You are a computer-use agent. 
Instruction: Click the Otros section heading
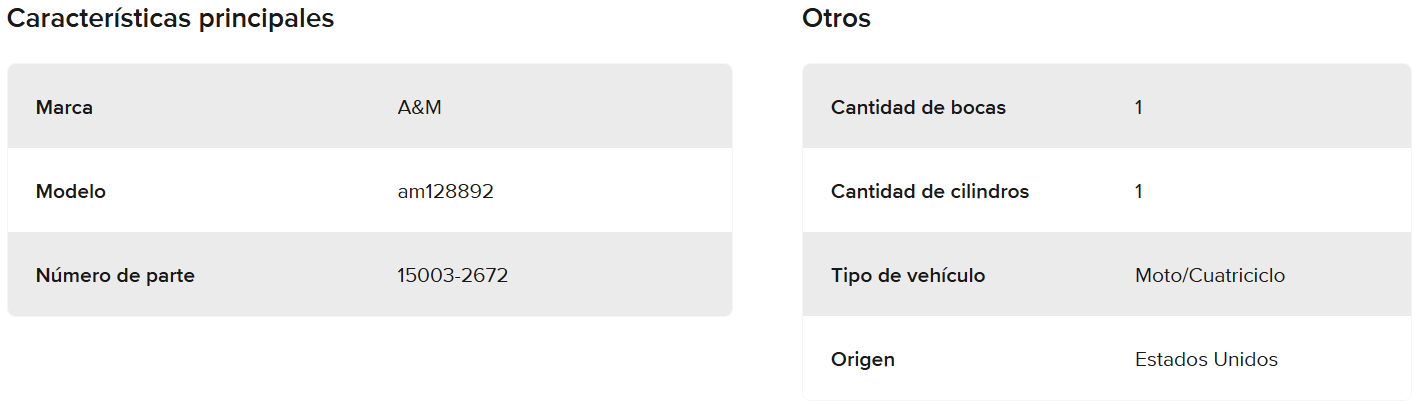pos(836,19)
